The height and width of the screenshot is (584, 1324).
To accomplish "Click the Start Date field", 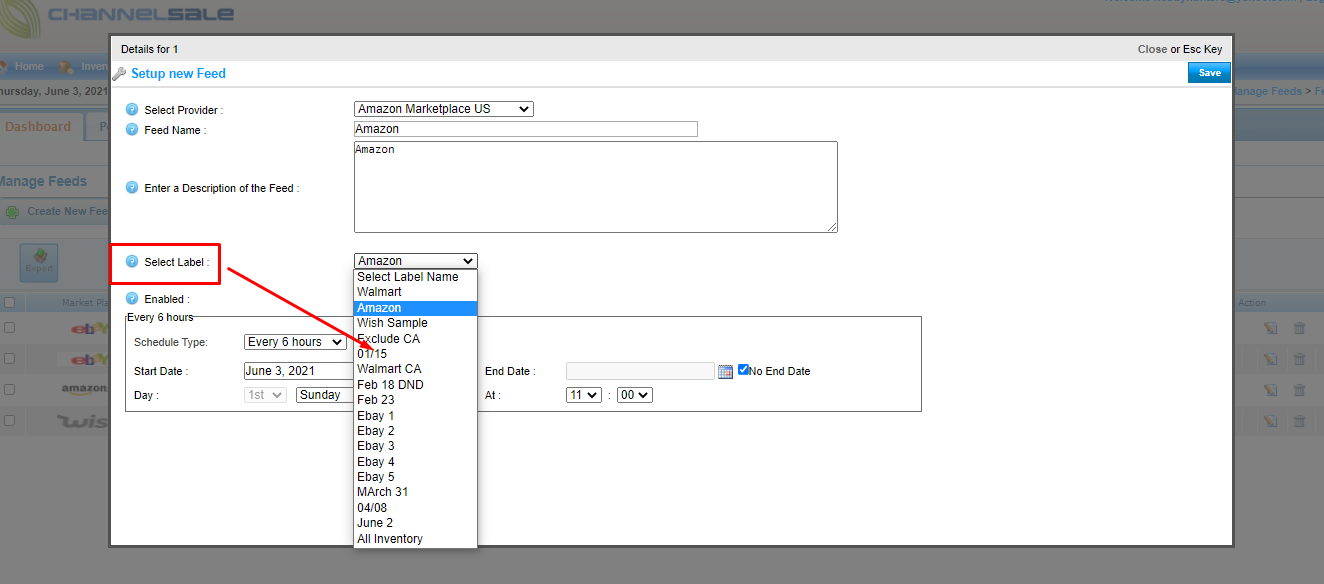I will (299, 371).
